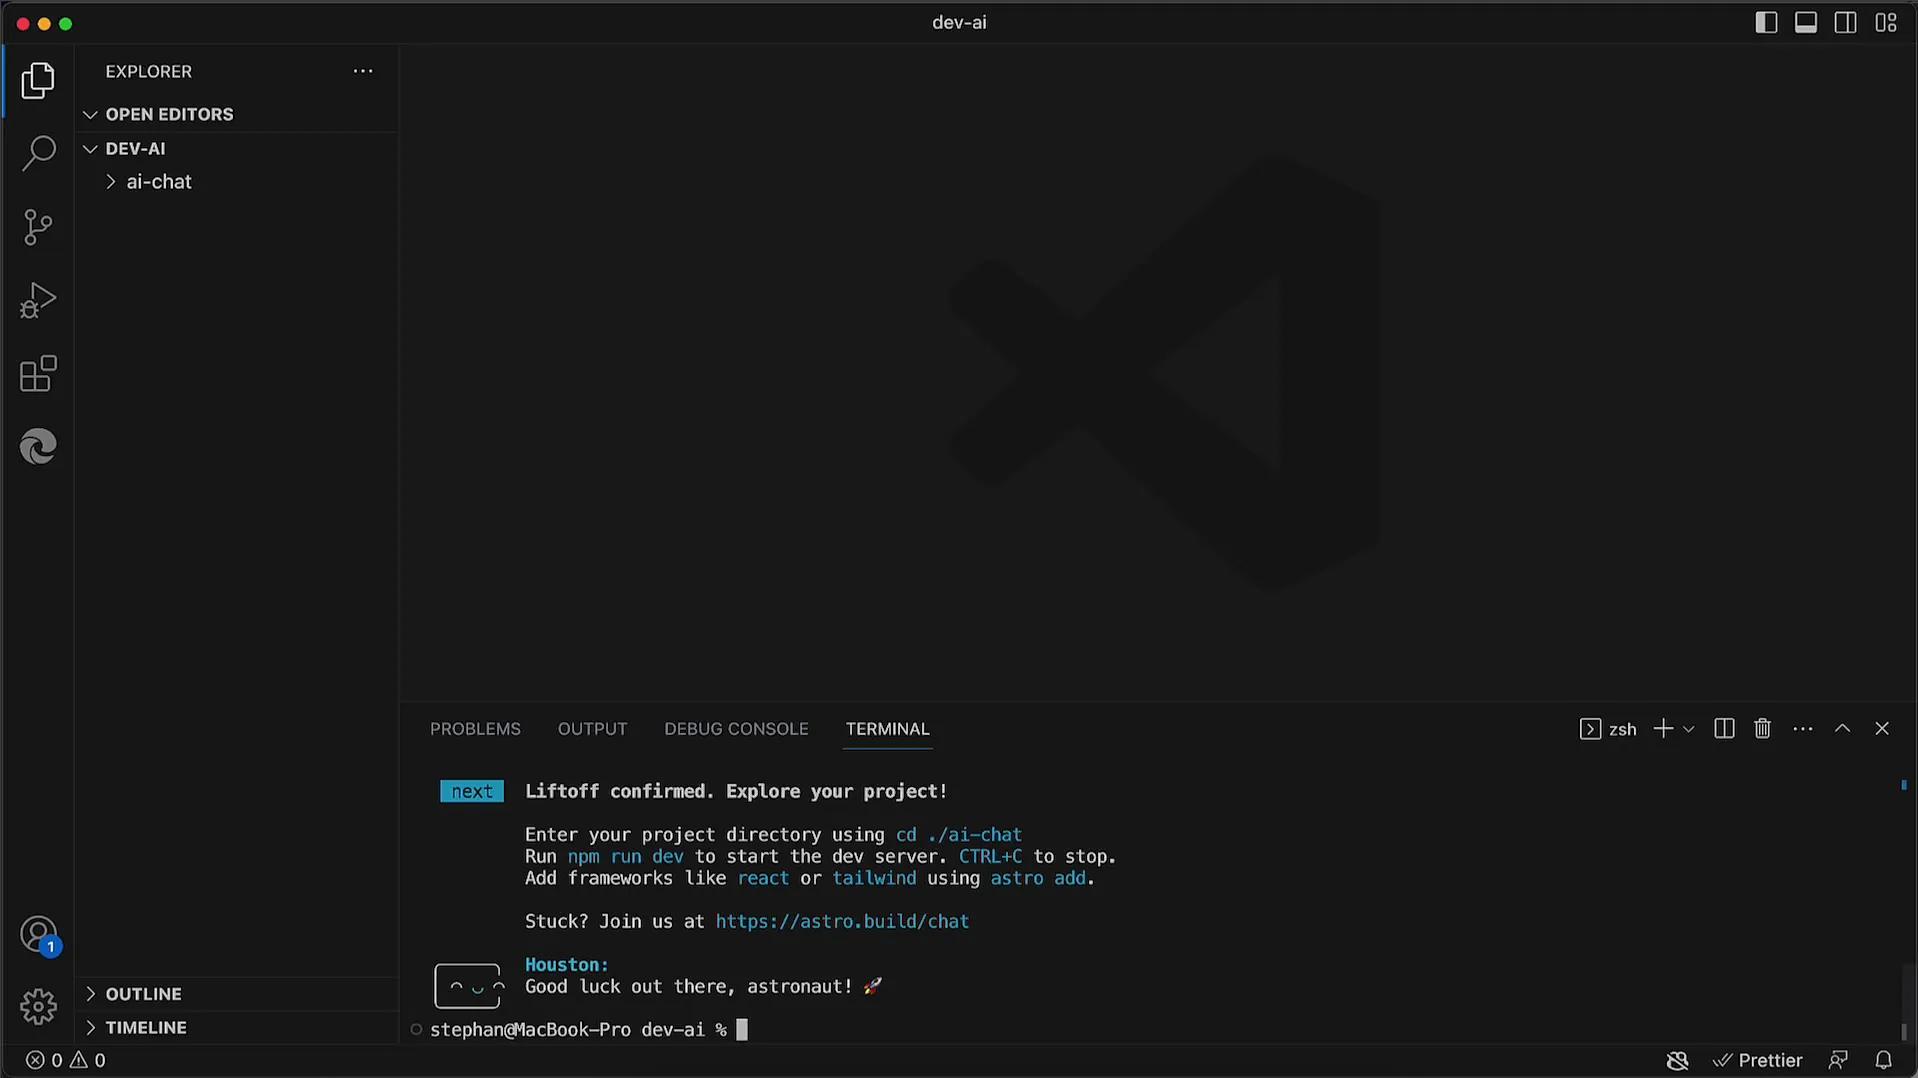The image size is (1918, 1078).
Task: Click Prettier status bar item
Action: [x=1758, y=1060]
